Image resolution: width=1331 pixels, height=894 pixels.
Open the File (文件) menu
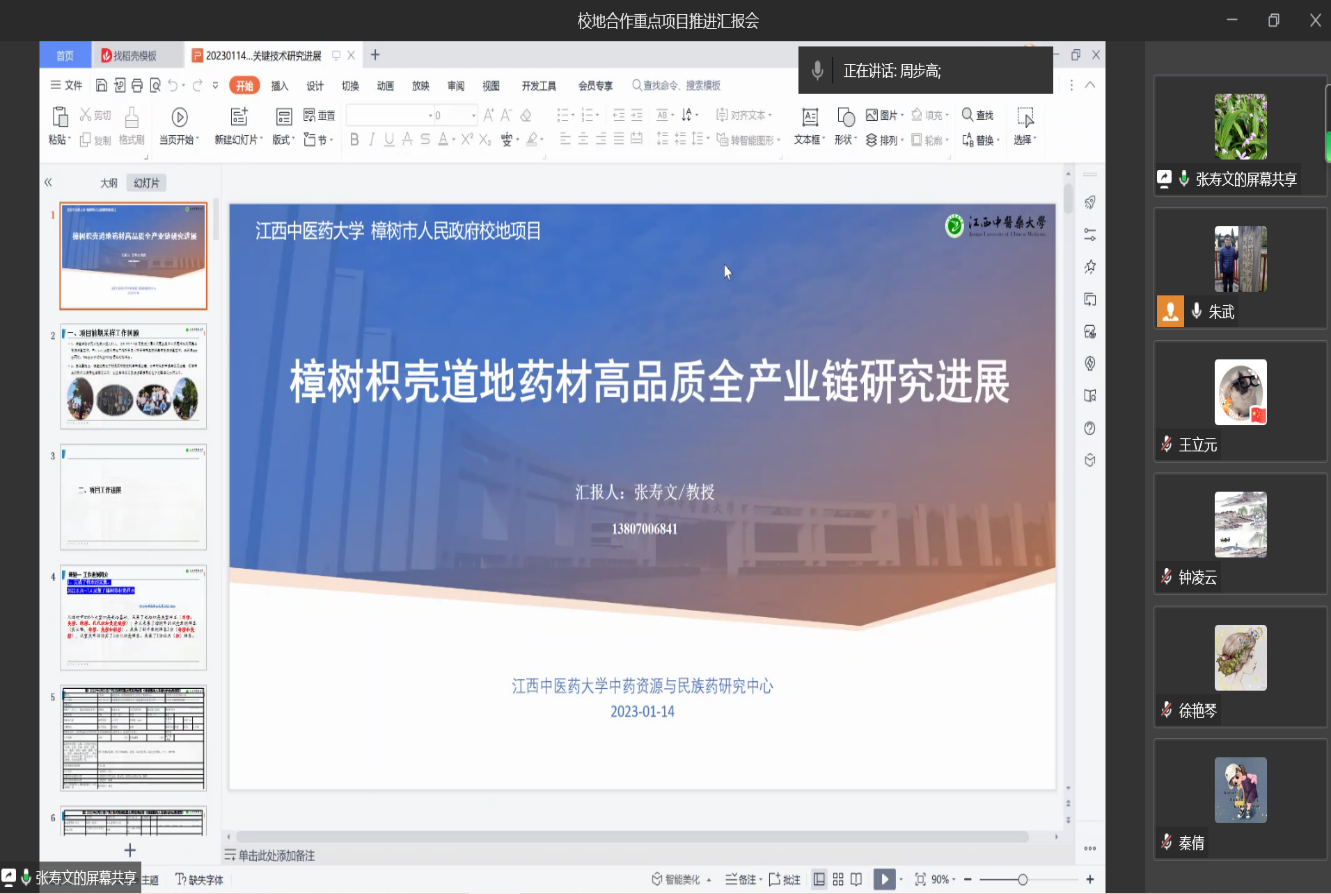[x=67, y=86]
